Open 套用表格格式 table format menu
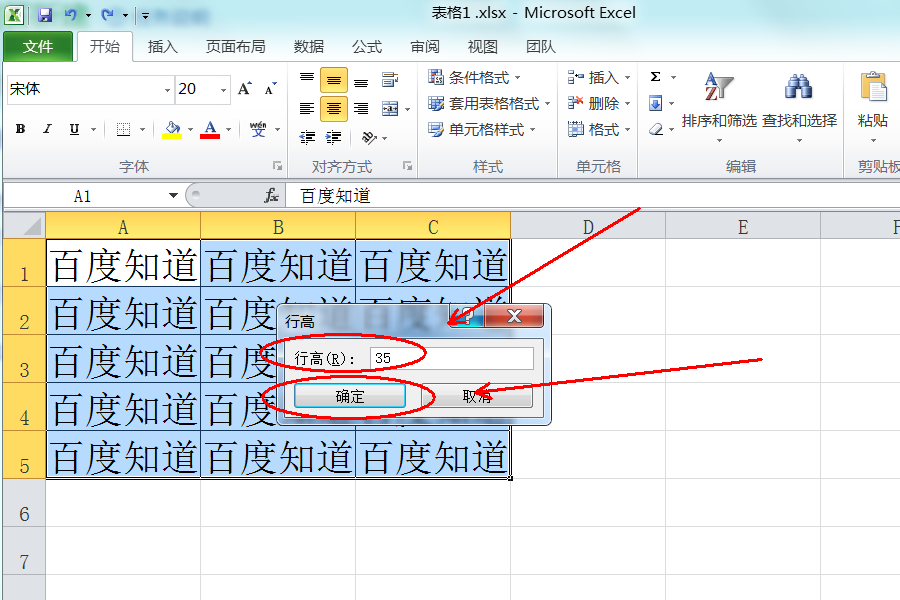 (x=489, y=103)
